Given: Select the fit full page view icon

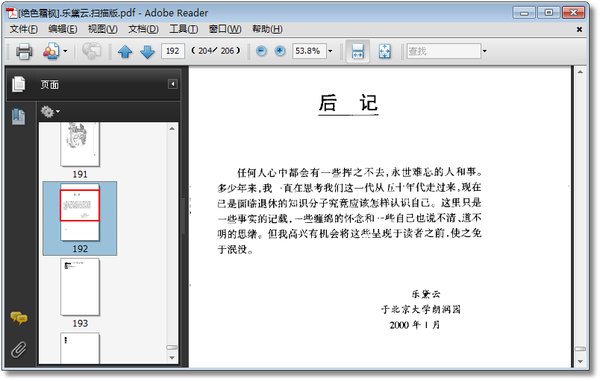Looking at the screenshot, I should tap(385, 51).
